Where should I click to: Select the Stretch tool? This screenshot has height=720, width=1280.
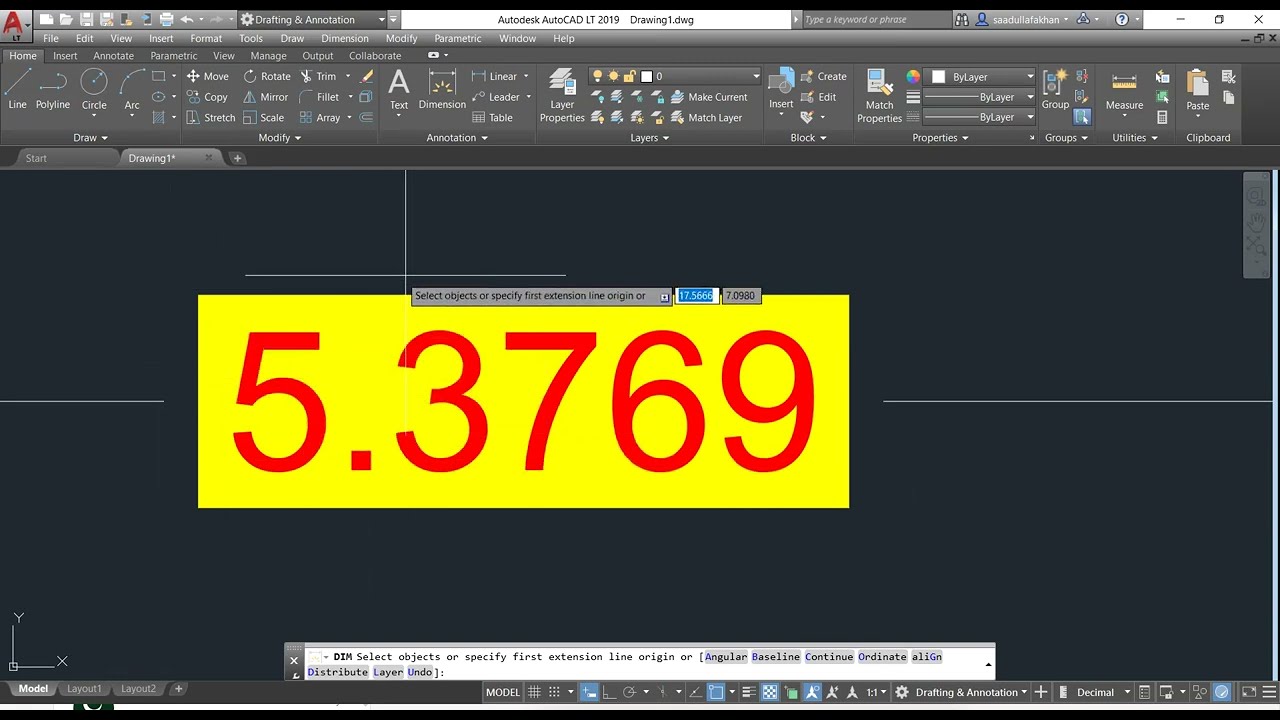point(210,117)
